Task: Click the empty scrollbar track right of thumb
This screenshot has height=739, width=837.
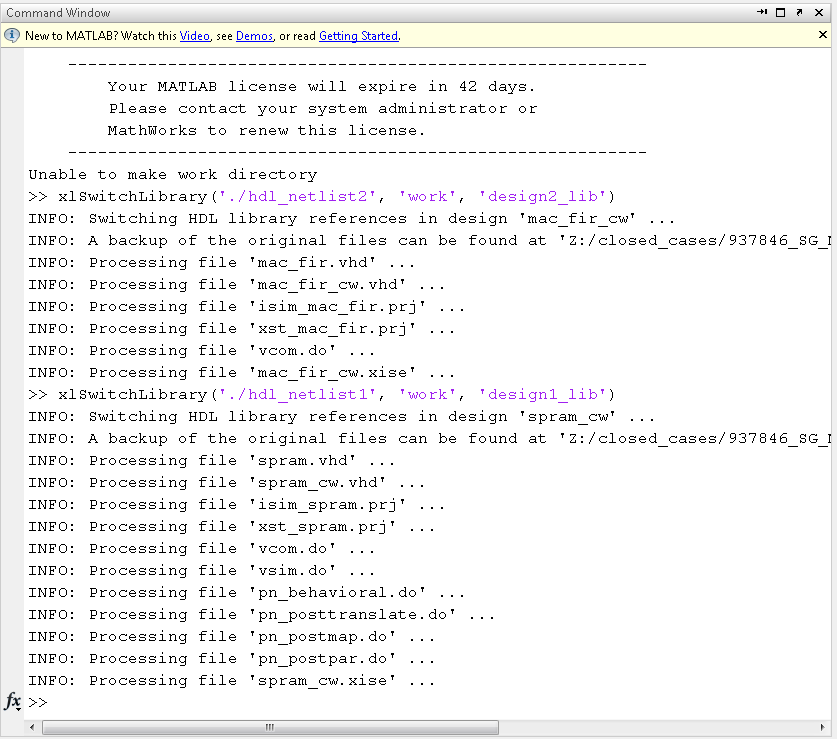Action: click(650, 728)
